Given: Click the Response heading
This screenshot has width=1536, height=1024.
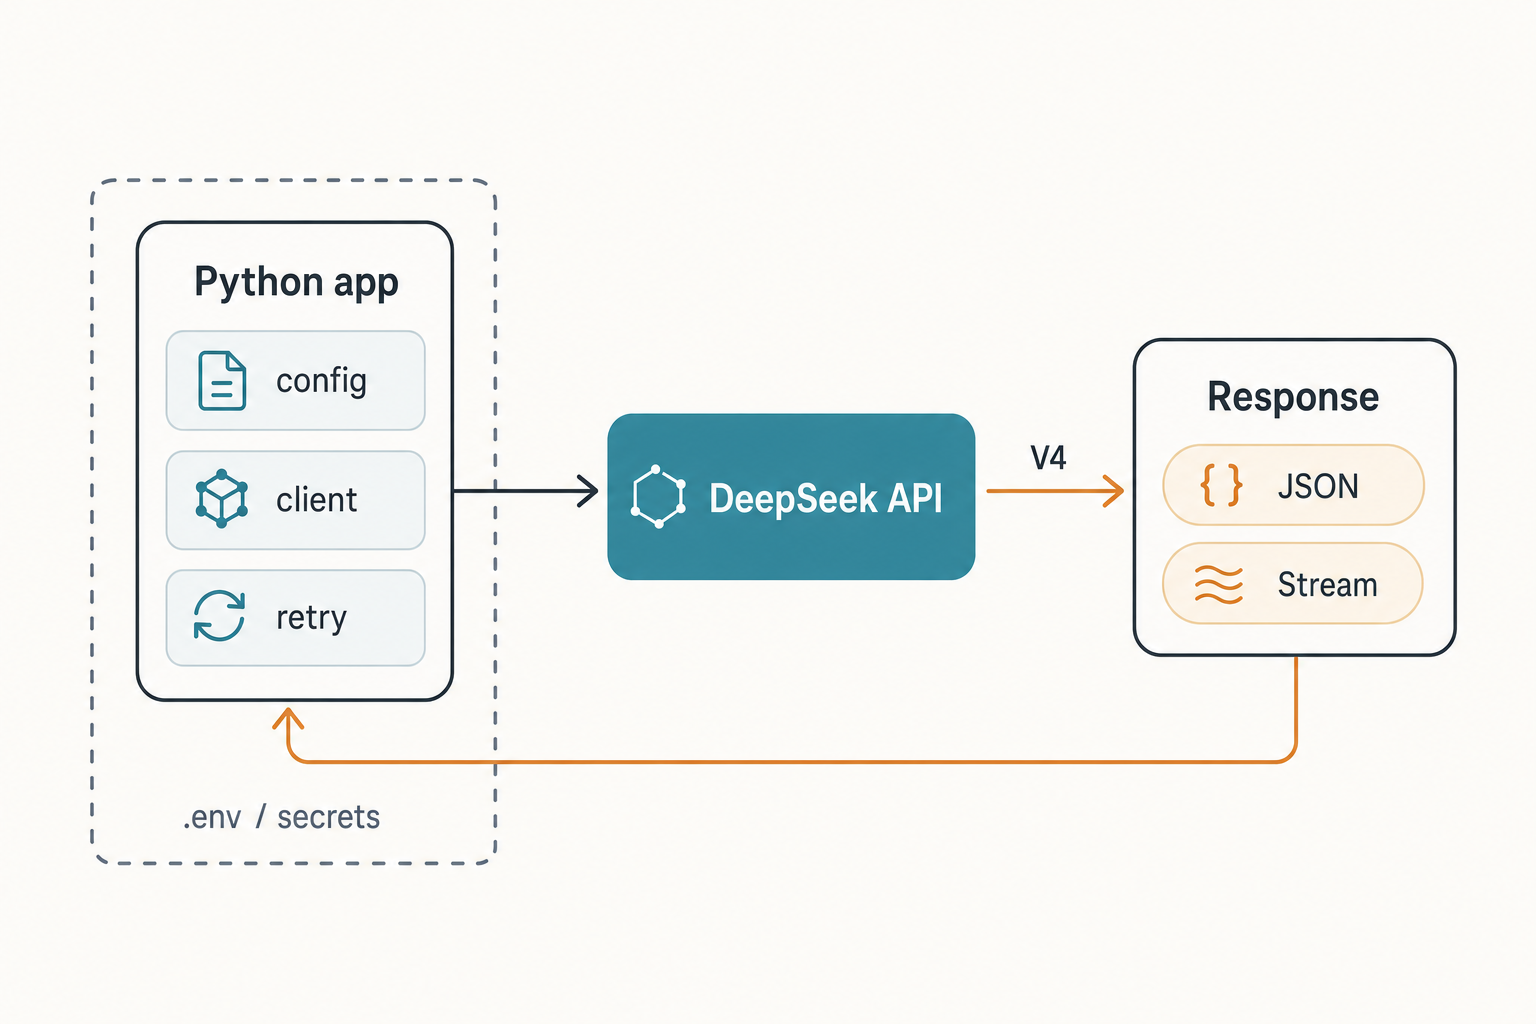Looking at the screenshot, I should tap(1293, 397).
